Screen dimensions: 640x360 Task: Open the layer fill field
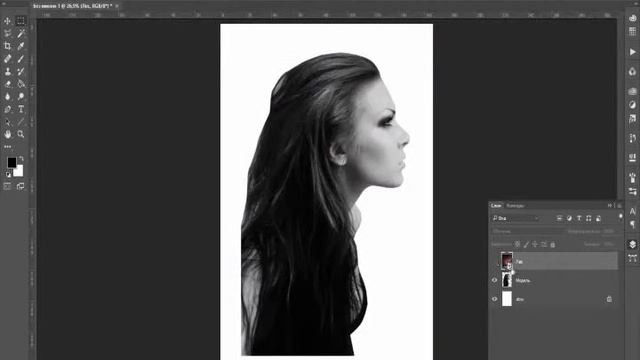[608, 244]
